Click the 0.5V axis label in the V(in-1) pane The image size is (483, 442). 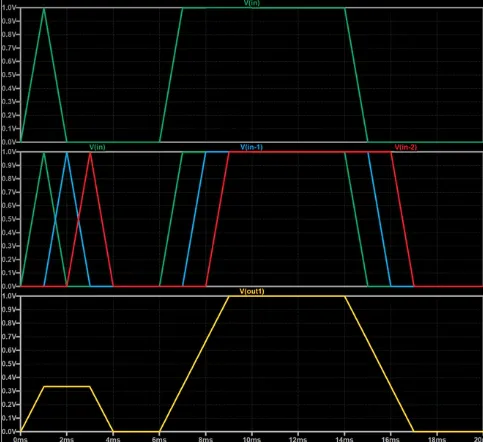pos(9,219)
